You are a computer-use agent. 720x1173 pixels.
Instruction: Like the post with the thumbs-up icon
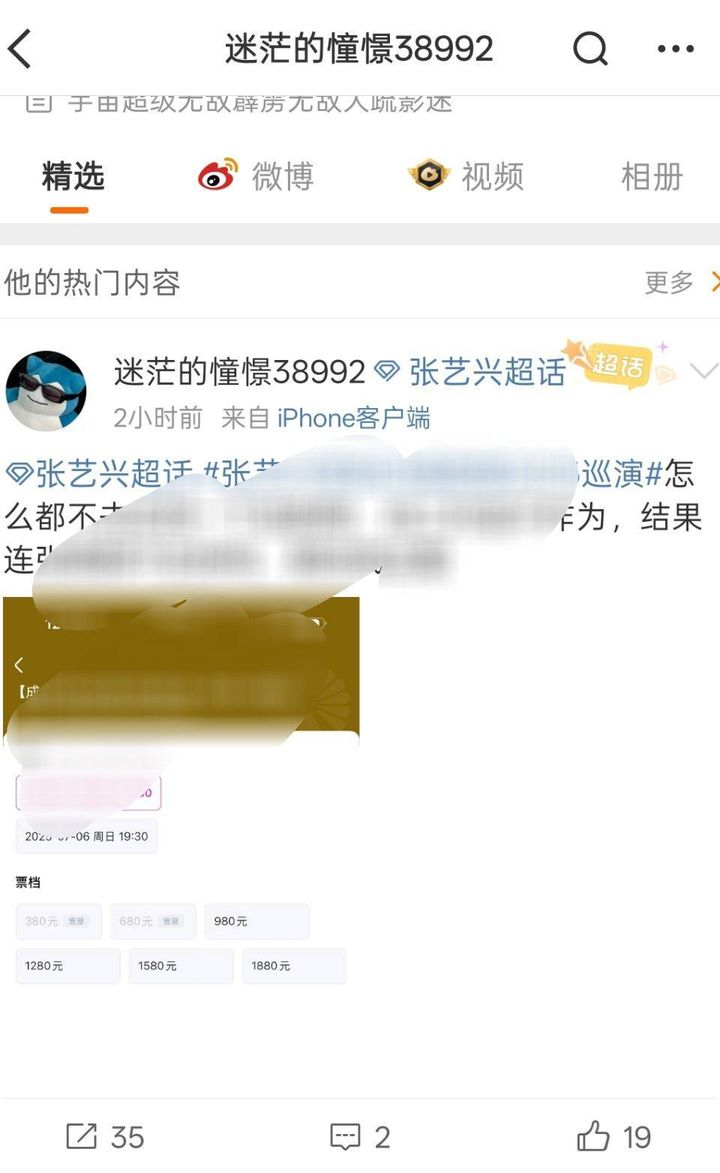click(594, 1136)
